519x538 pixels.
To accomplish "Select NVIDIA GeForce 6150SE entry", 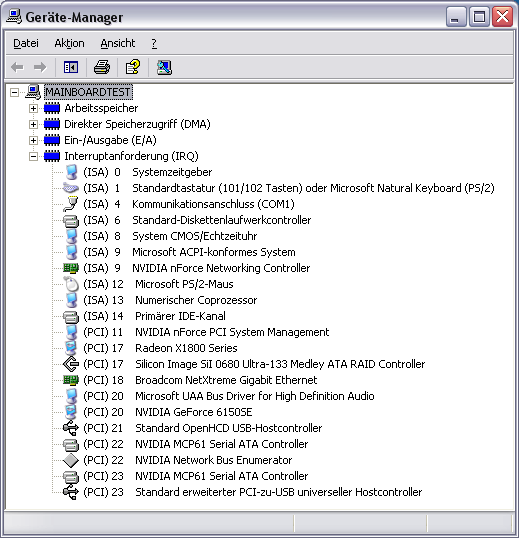I will coord(194,412).
